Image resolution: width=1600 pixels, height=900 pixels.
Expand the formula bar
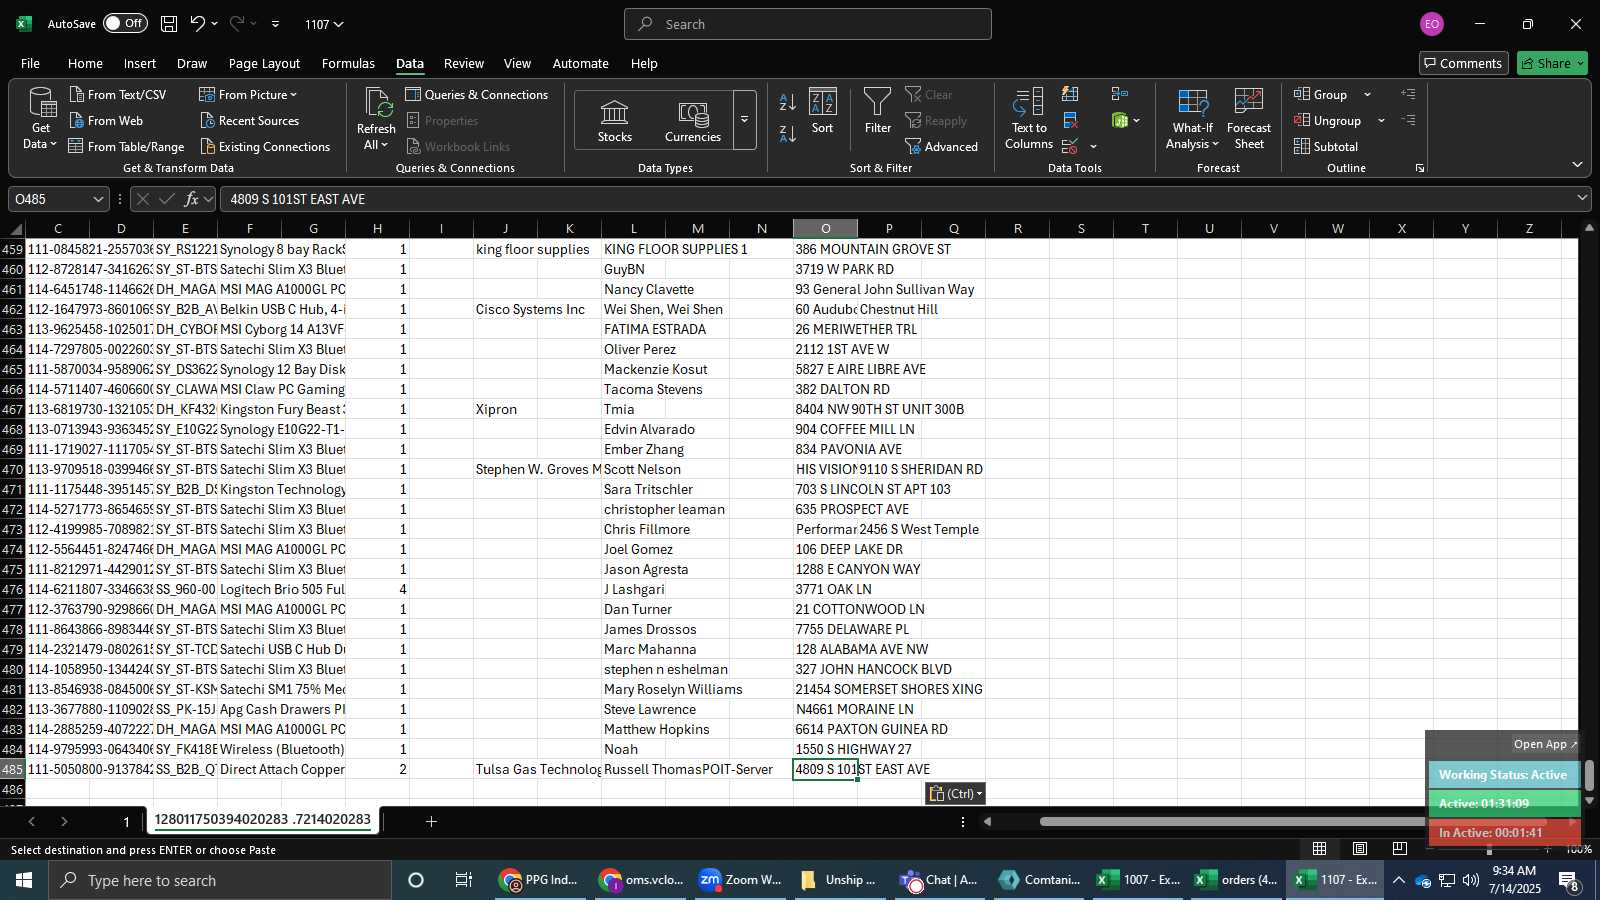click(1582, 198)
